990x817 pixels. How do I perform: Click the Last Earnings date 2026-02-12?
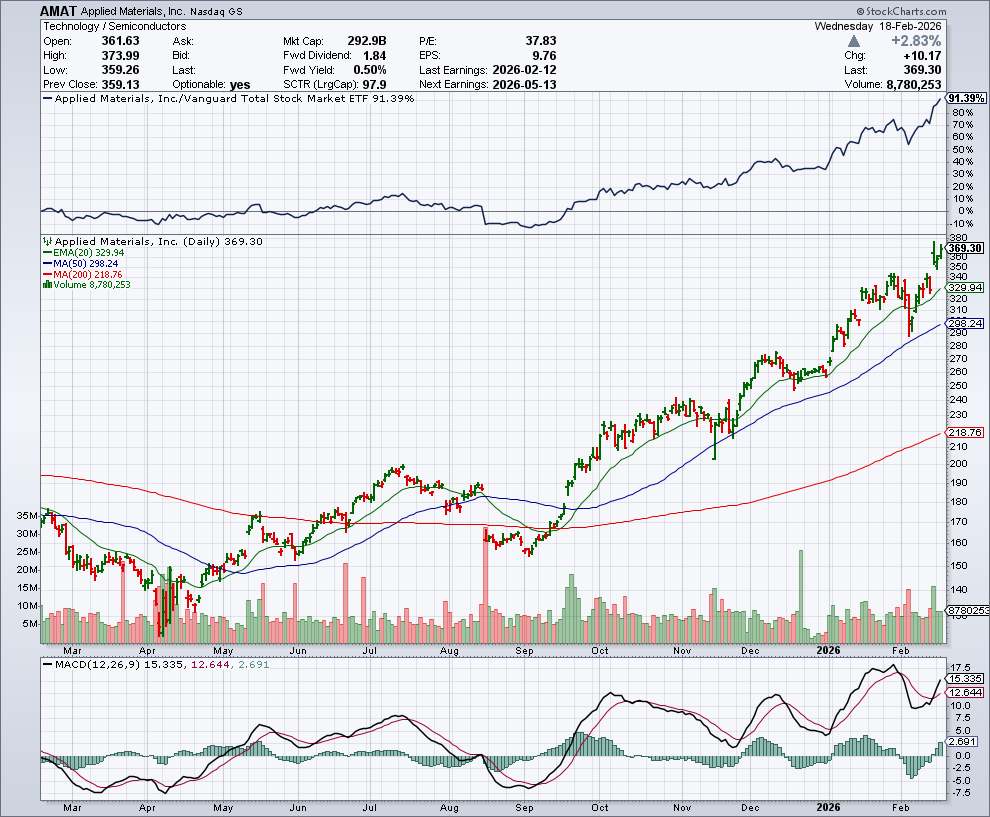point(525,70)
